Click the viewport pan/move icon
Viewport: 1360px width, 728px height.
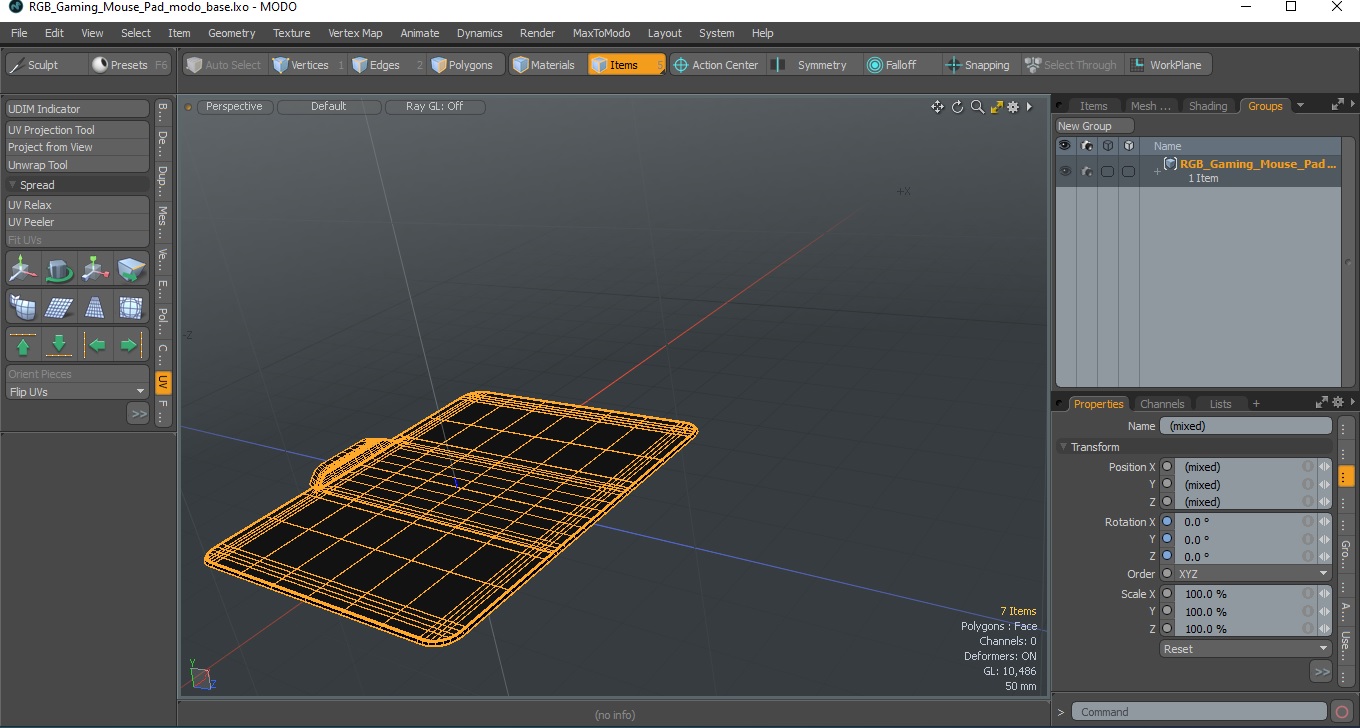coord(937,107)
